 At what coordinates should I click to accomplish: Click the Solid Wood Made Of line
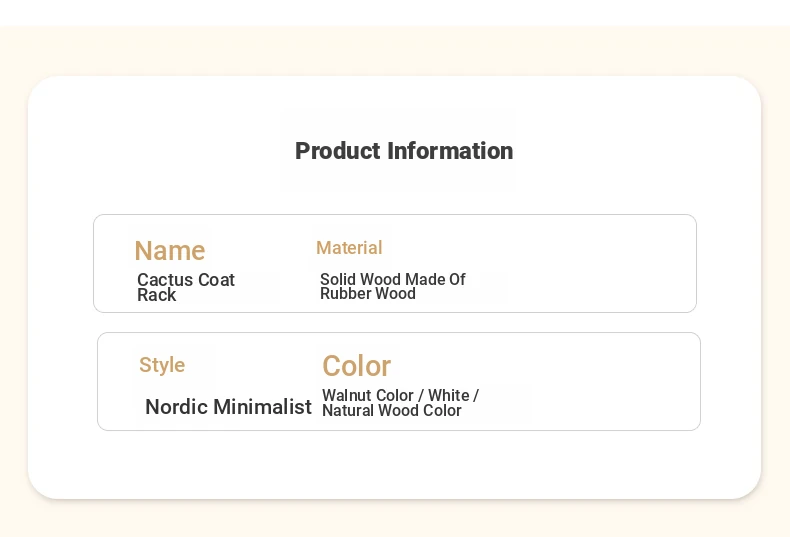[x=392, y=279]
